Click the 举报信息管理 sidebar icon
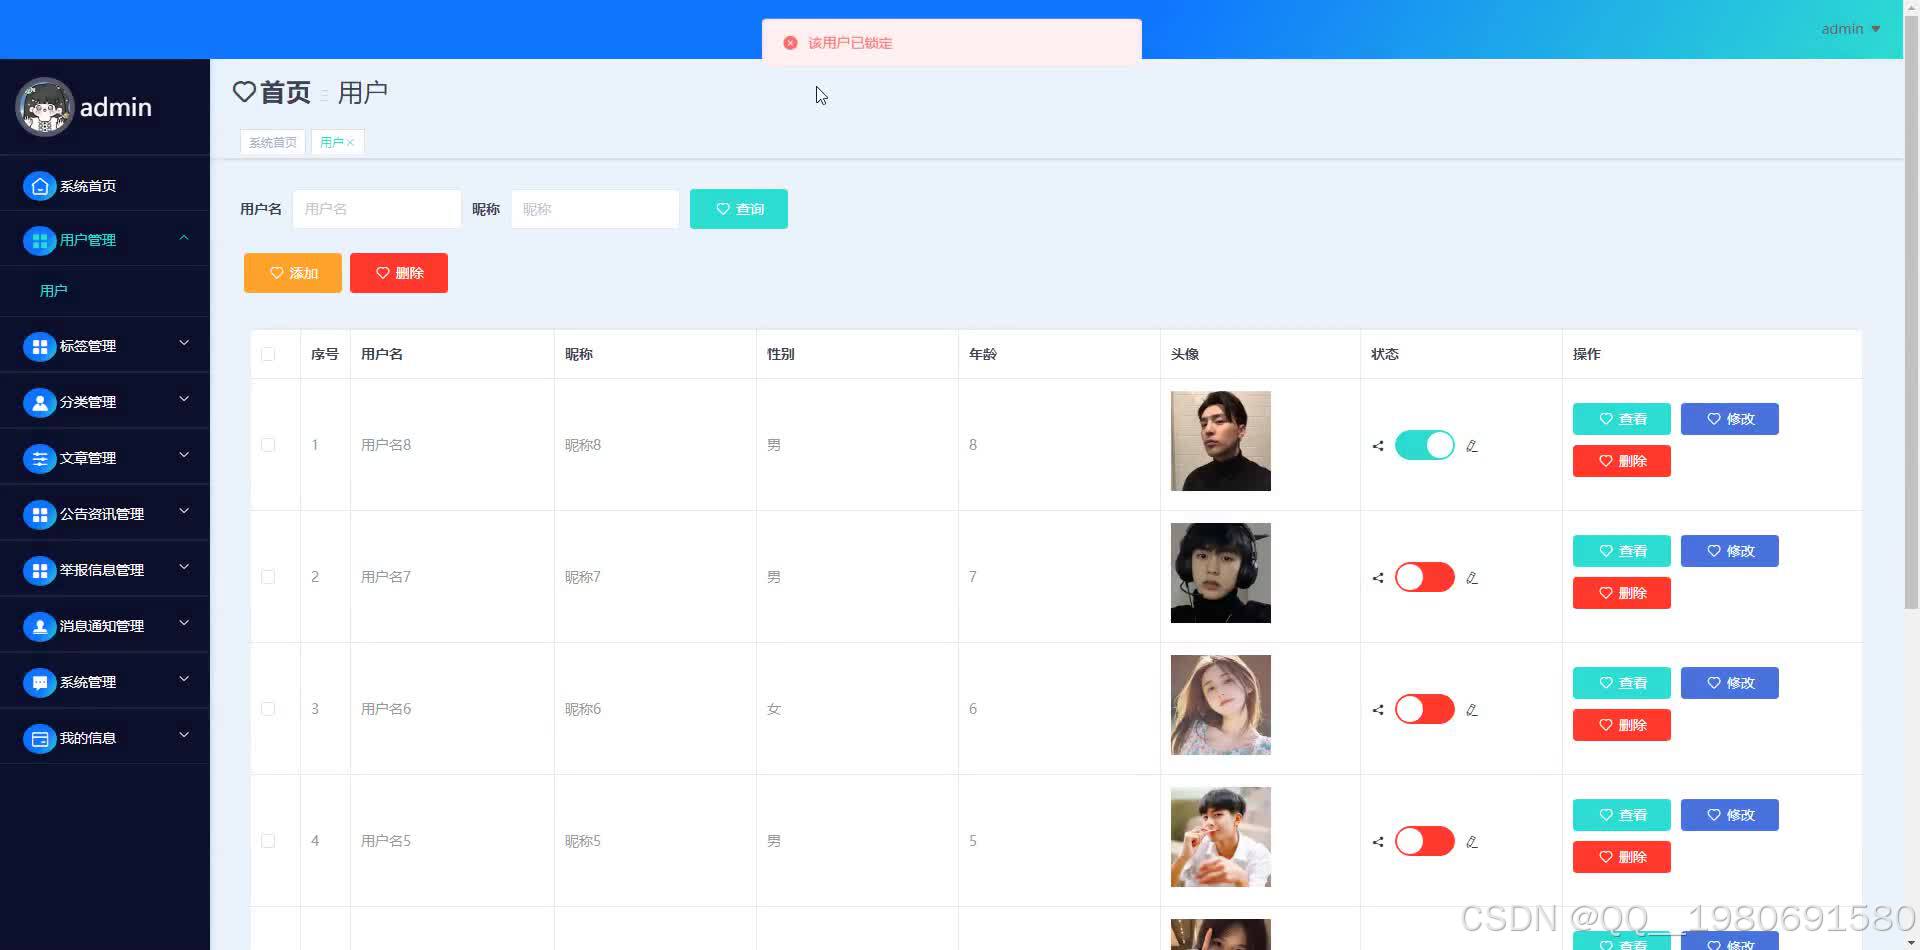Image resolution: width=1920 pixels, height=950 pixels. 39,570
